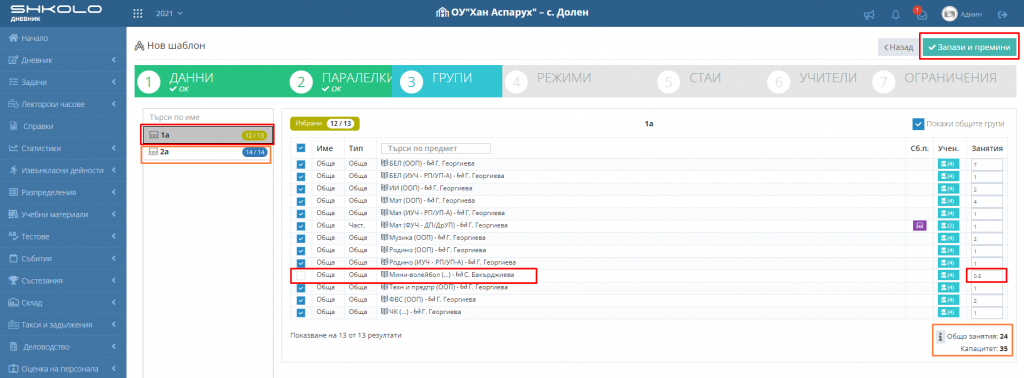Expand the Статистики sidebar menu
The image size is (1024, 378).
[x=63, y=148]
